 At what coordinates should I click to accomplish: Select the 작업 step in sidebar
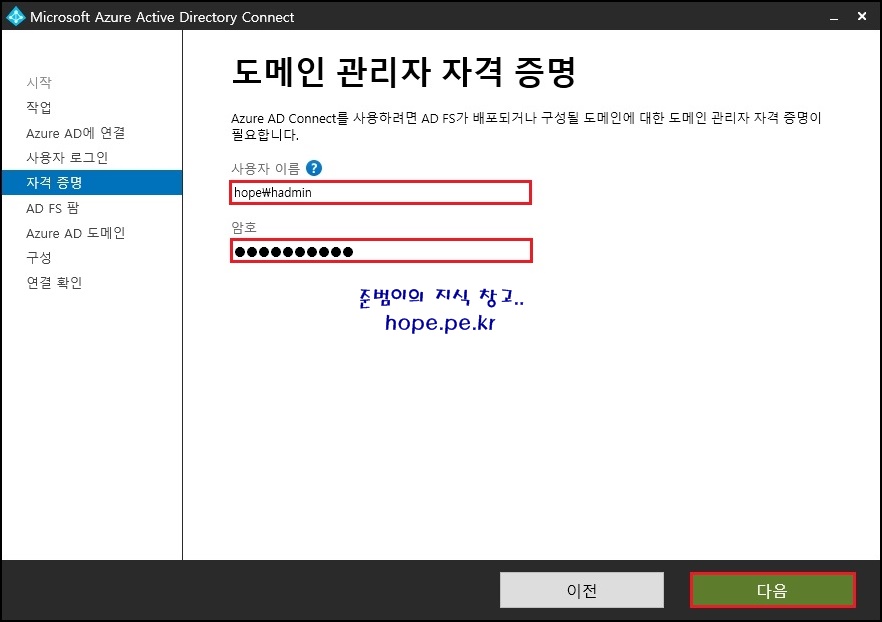39,107
